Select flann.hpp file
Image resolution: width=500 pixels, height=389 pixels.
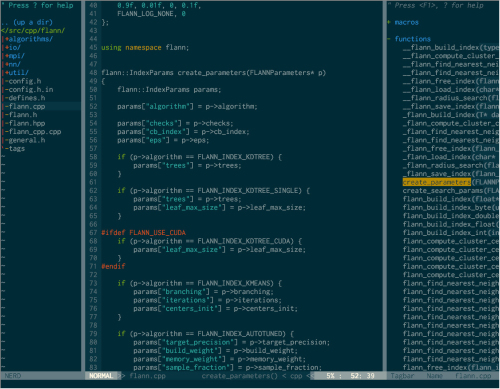[27, 123]
